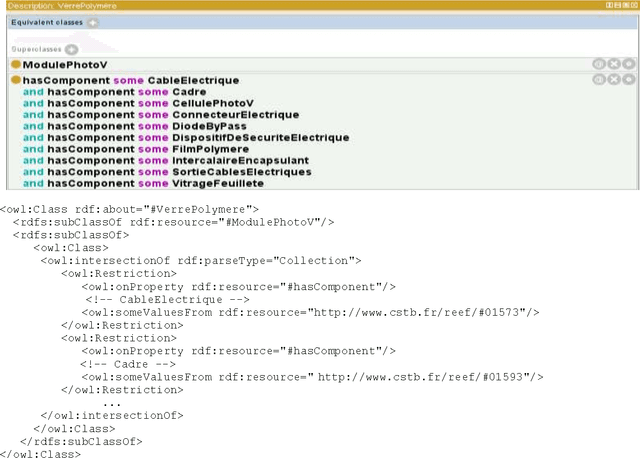Click the VitrageFeuillete class name
The height and width of the screenshot is (458, 640).
217,183
